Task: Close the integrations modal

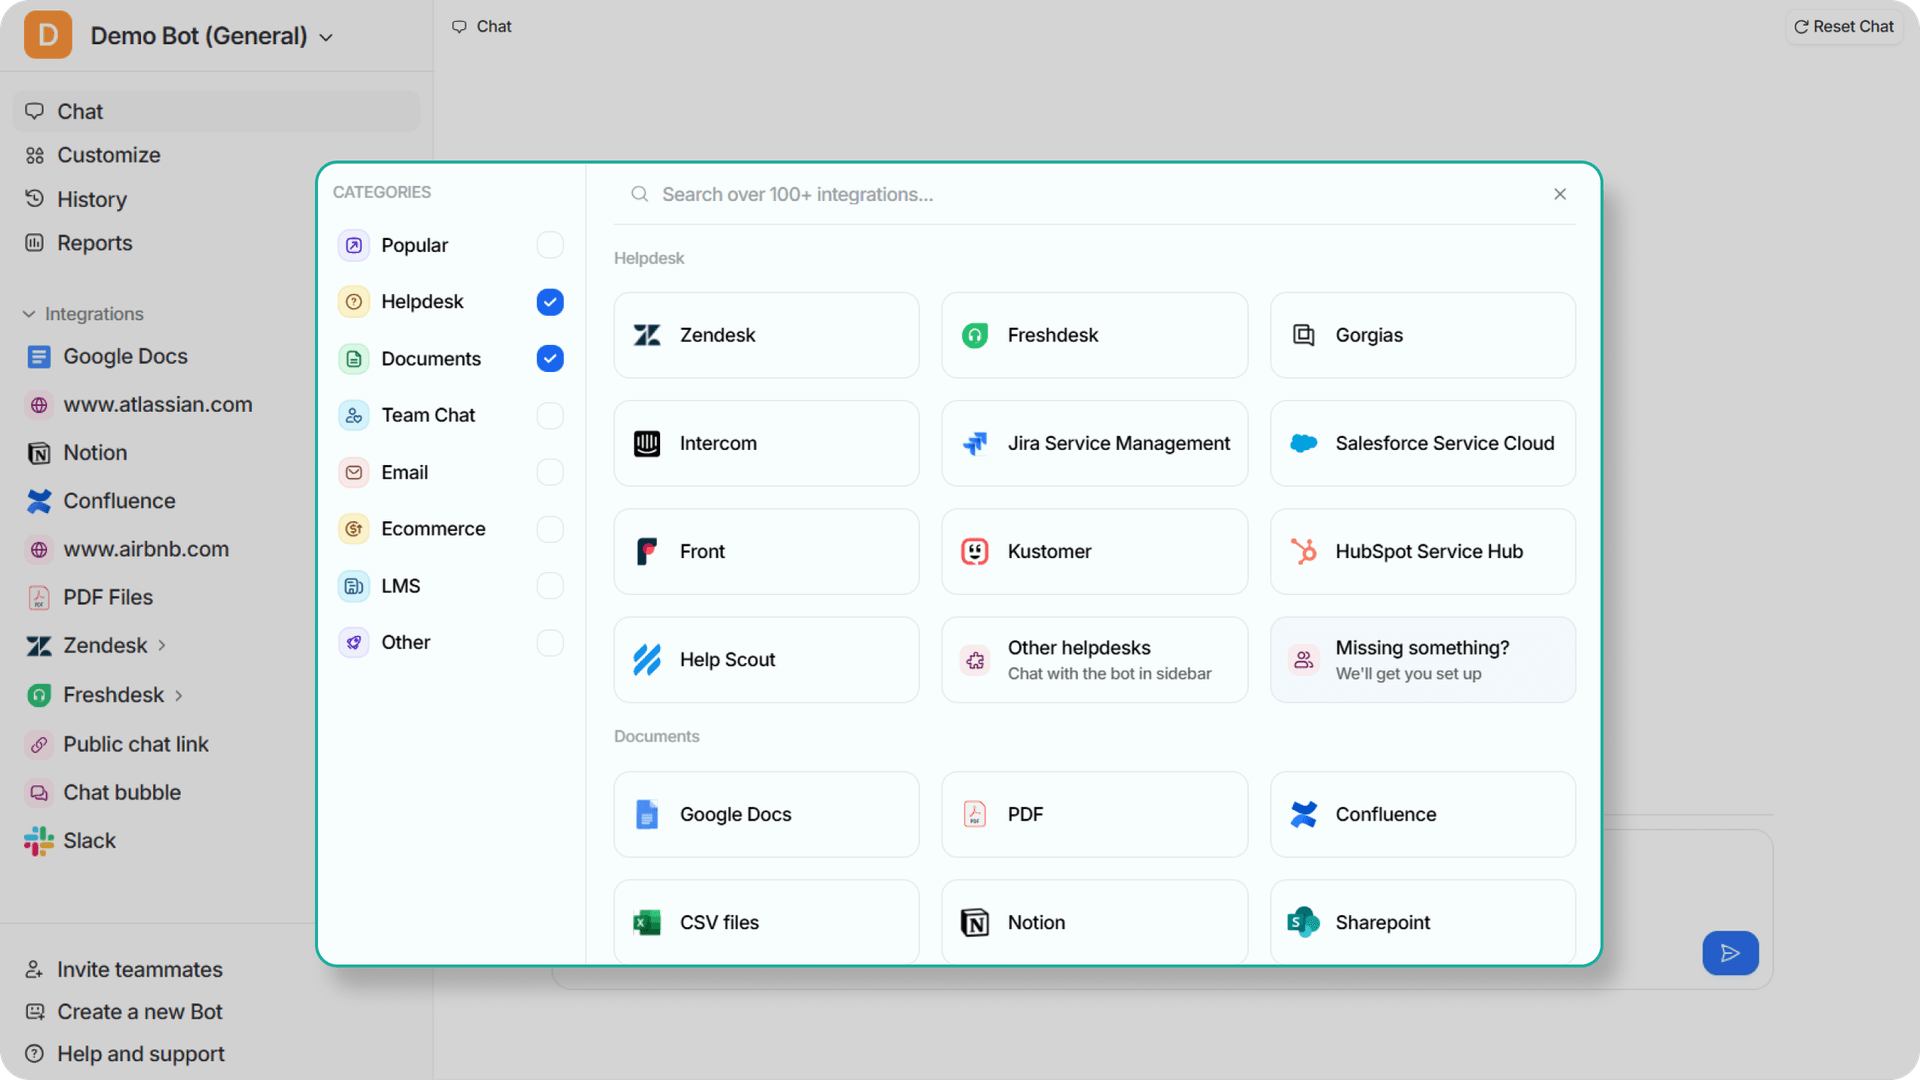Action: tap(1560, 194)
